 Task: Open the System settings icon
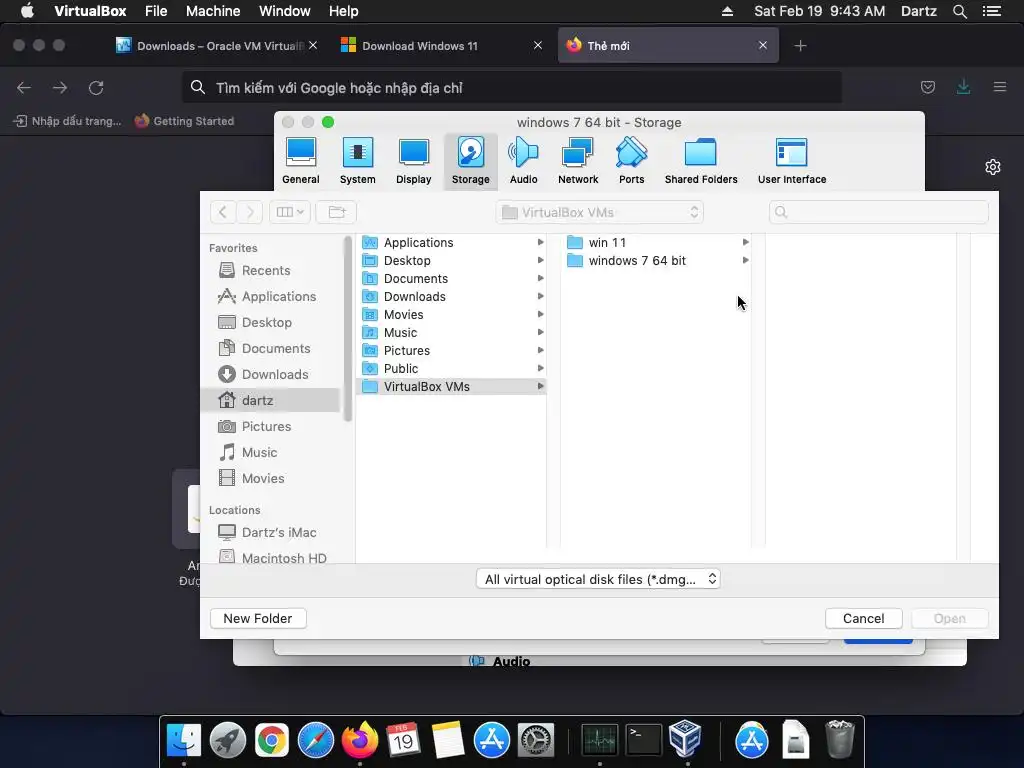[x=357, y=161]
